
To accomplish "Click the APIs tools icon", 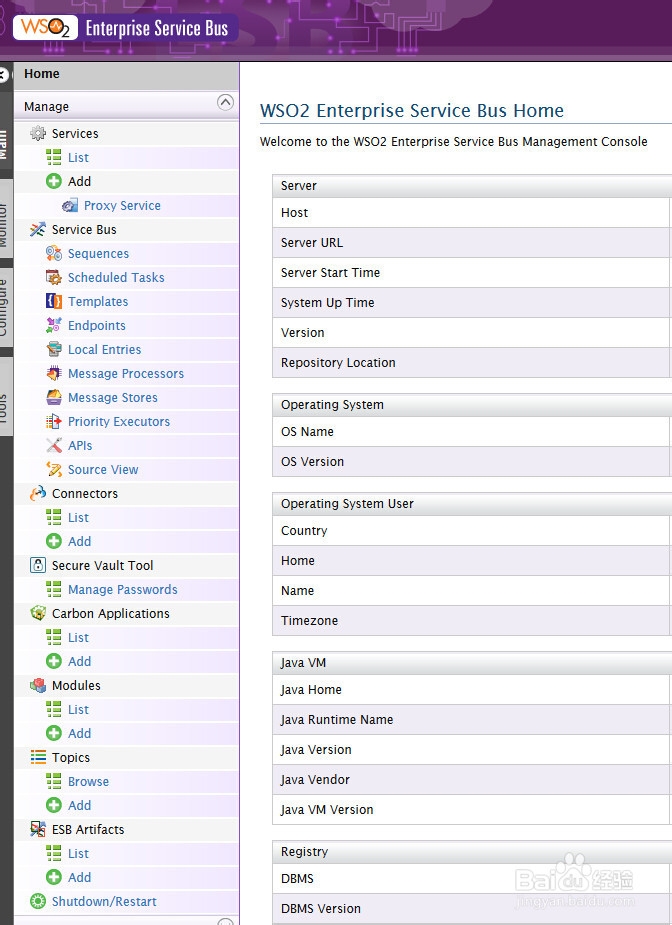I will pyautogui.click(x=54, y=445).
